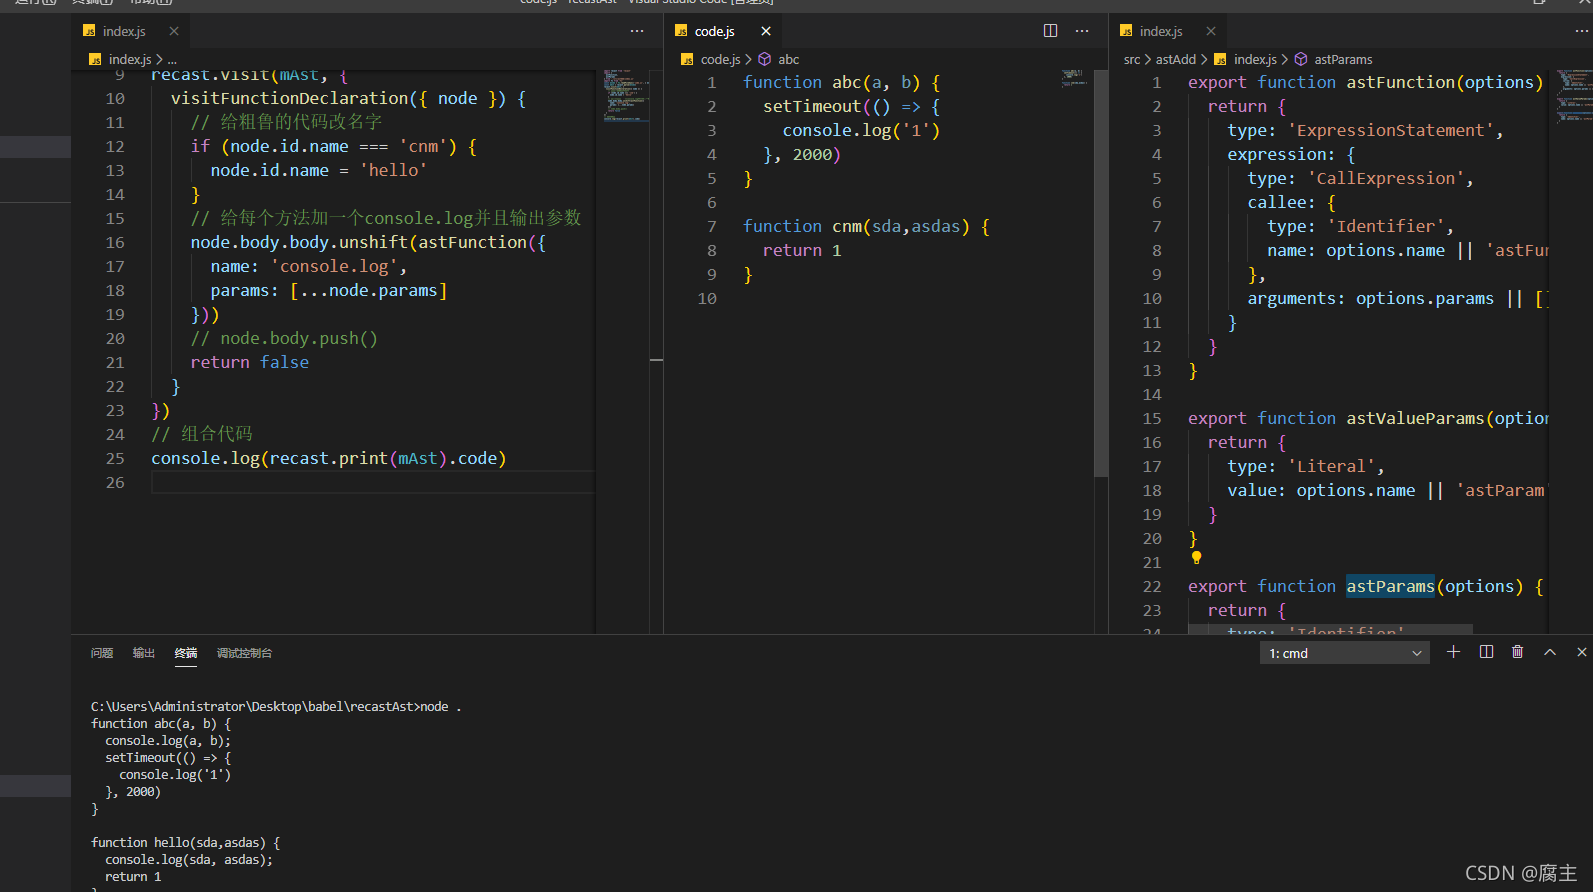
Task: Close the terminal panel
Action: point(1581,652)
